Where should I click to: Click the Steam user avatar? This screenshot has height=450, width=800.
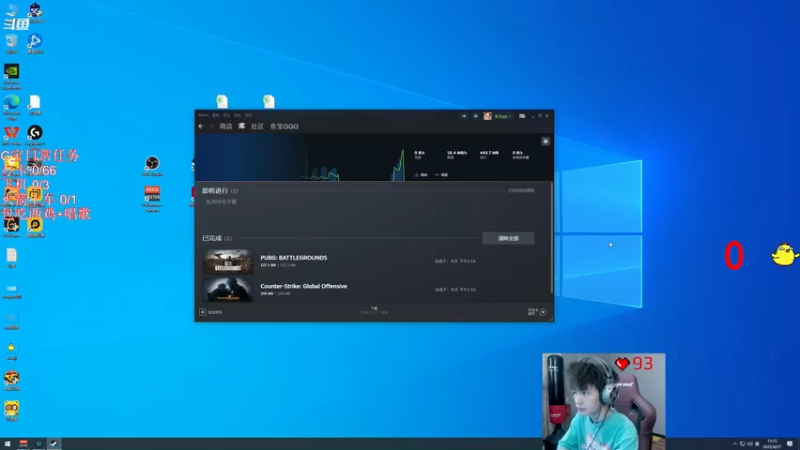click(x=487, y=116)
